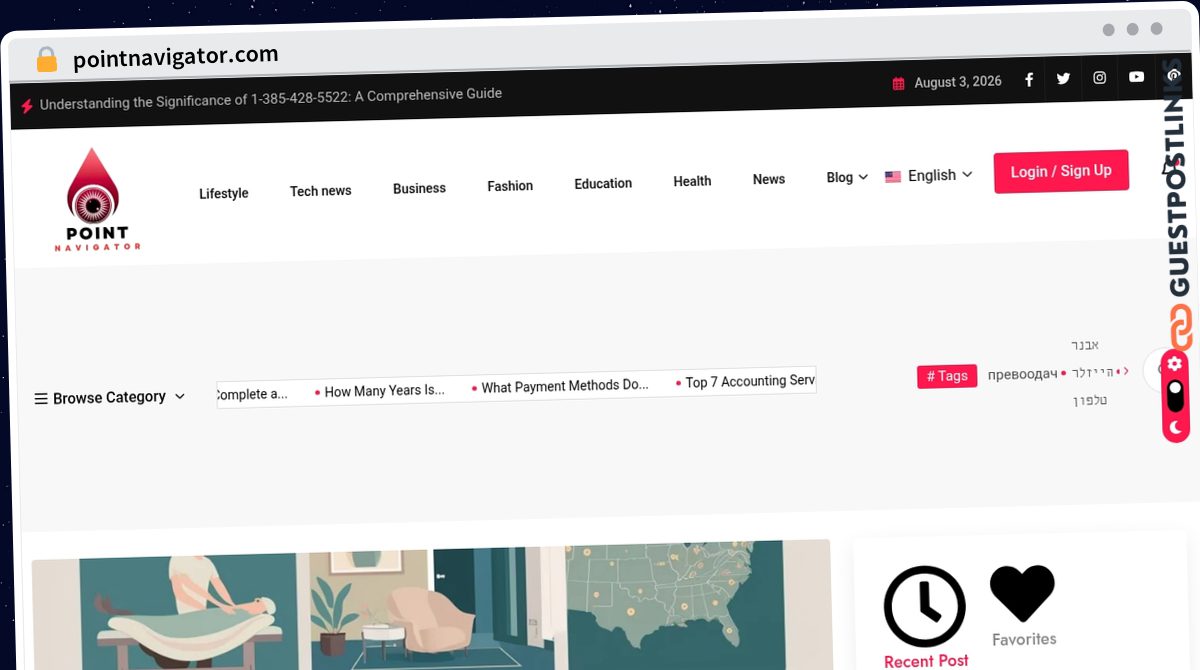Open the YouTube social icon
Image resolution: width=1200 pixels, height=670 pixels.
[1136, 77]
